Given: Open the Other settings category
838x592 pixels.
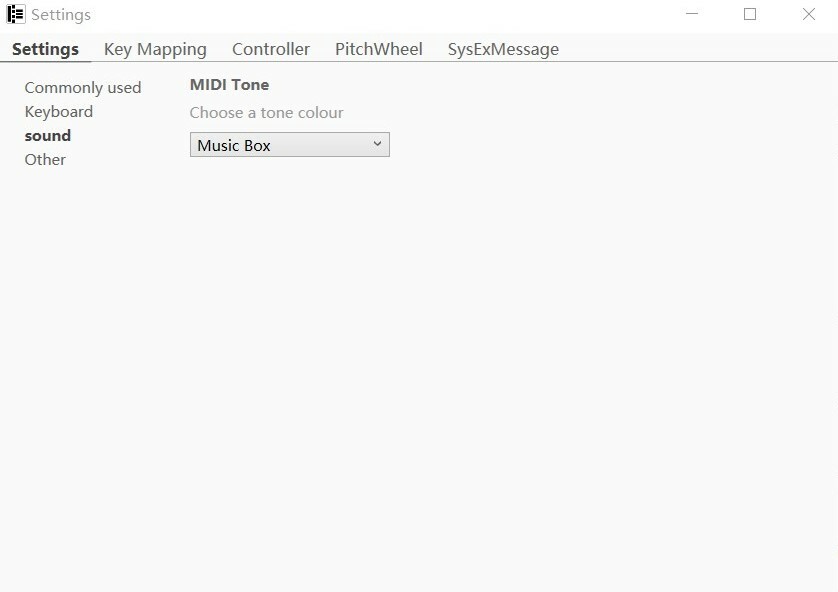Looking at the screenshot, I should coord(45,160).
